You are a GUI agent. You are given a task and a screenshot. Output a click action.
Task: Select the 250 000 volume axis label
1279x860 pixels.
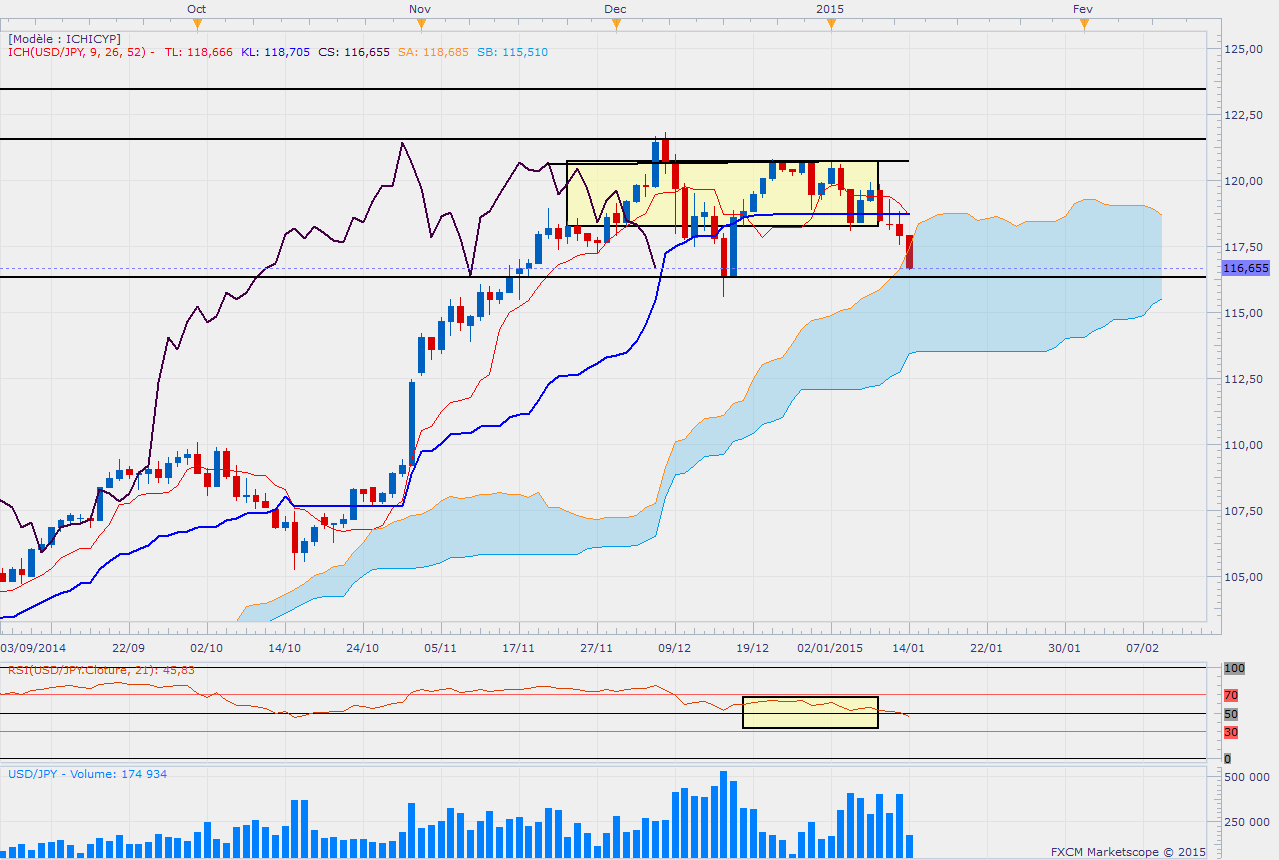[x=1246, y=821]
